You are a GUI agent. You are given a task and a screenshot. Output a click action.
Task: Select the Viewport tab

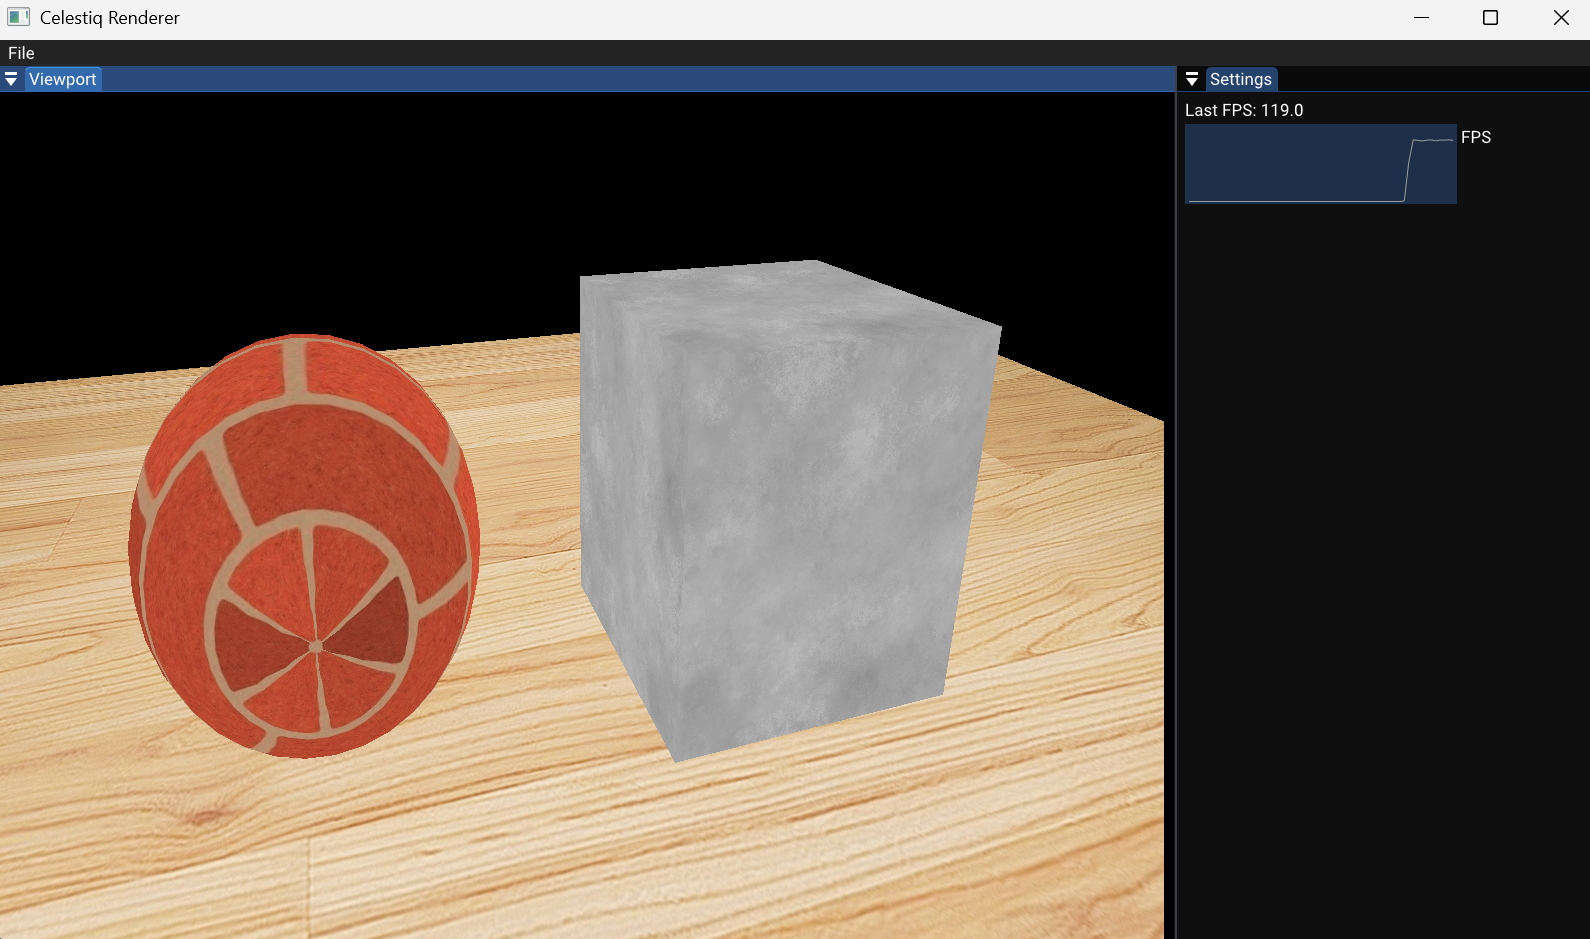(x=63, y=79)
